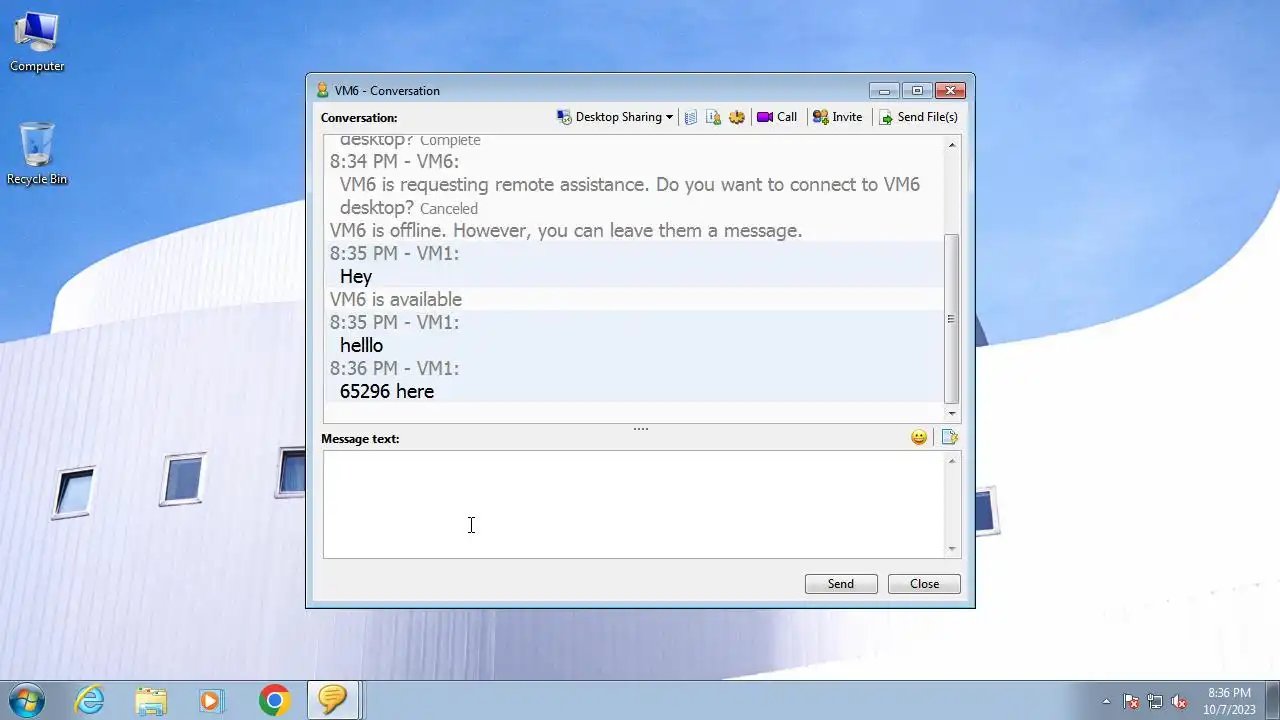Minimize the VM6 Conversation window
Screen dimensions: 1280x720
tap(884, 90)
